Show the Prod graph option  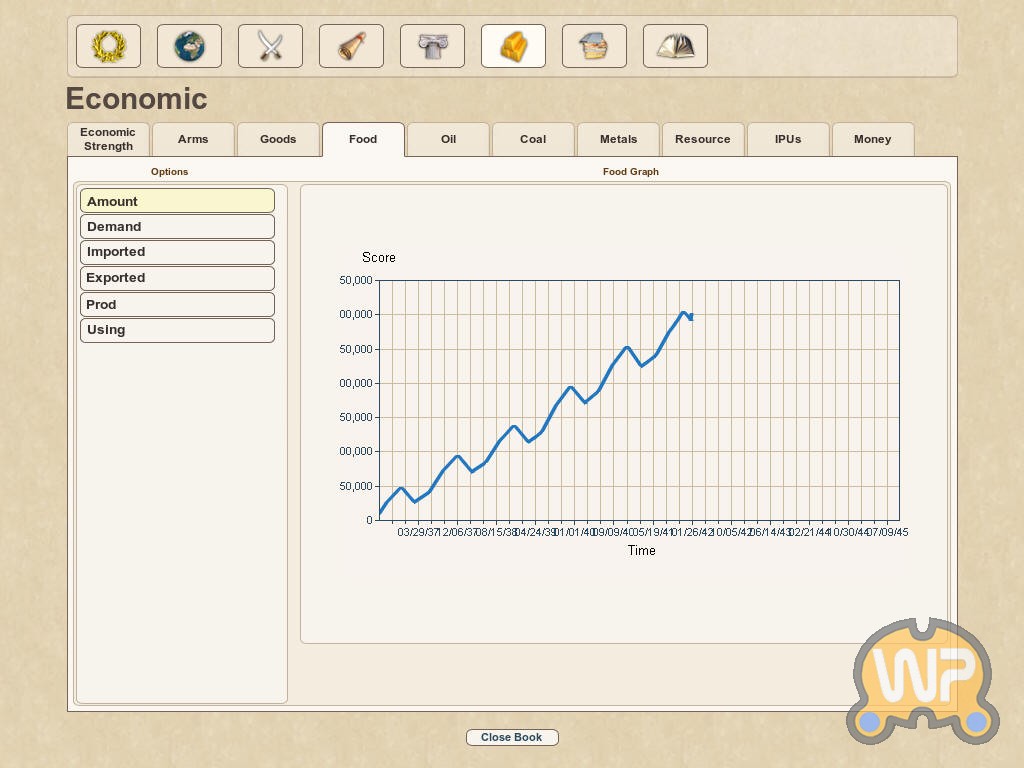[177, 304]
